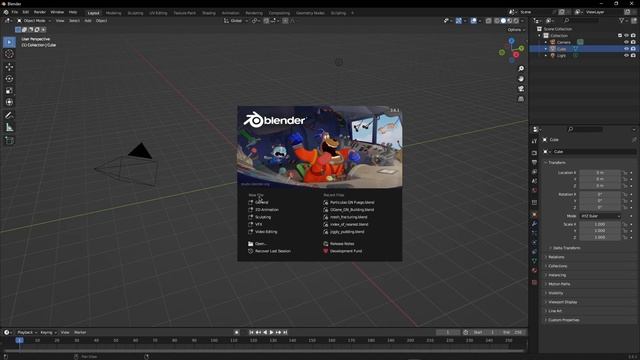Open the Object Data green triangle tab
The height and width of the screenshot is (360, 640).
point(534,261)
